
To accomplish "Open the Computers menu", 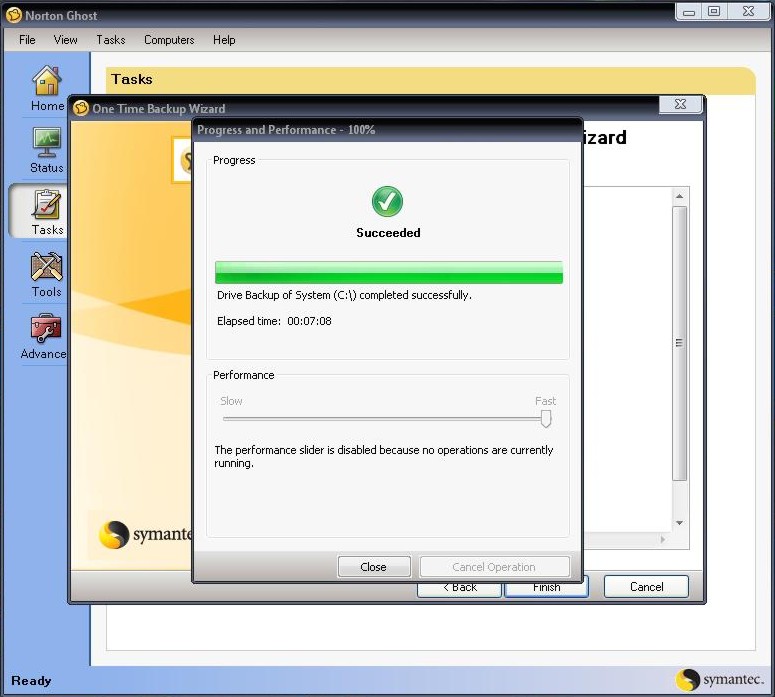I will pyautogui.click(x=169, y=40).
